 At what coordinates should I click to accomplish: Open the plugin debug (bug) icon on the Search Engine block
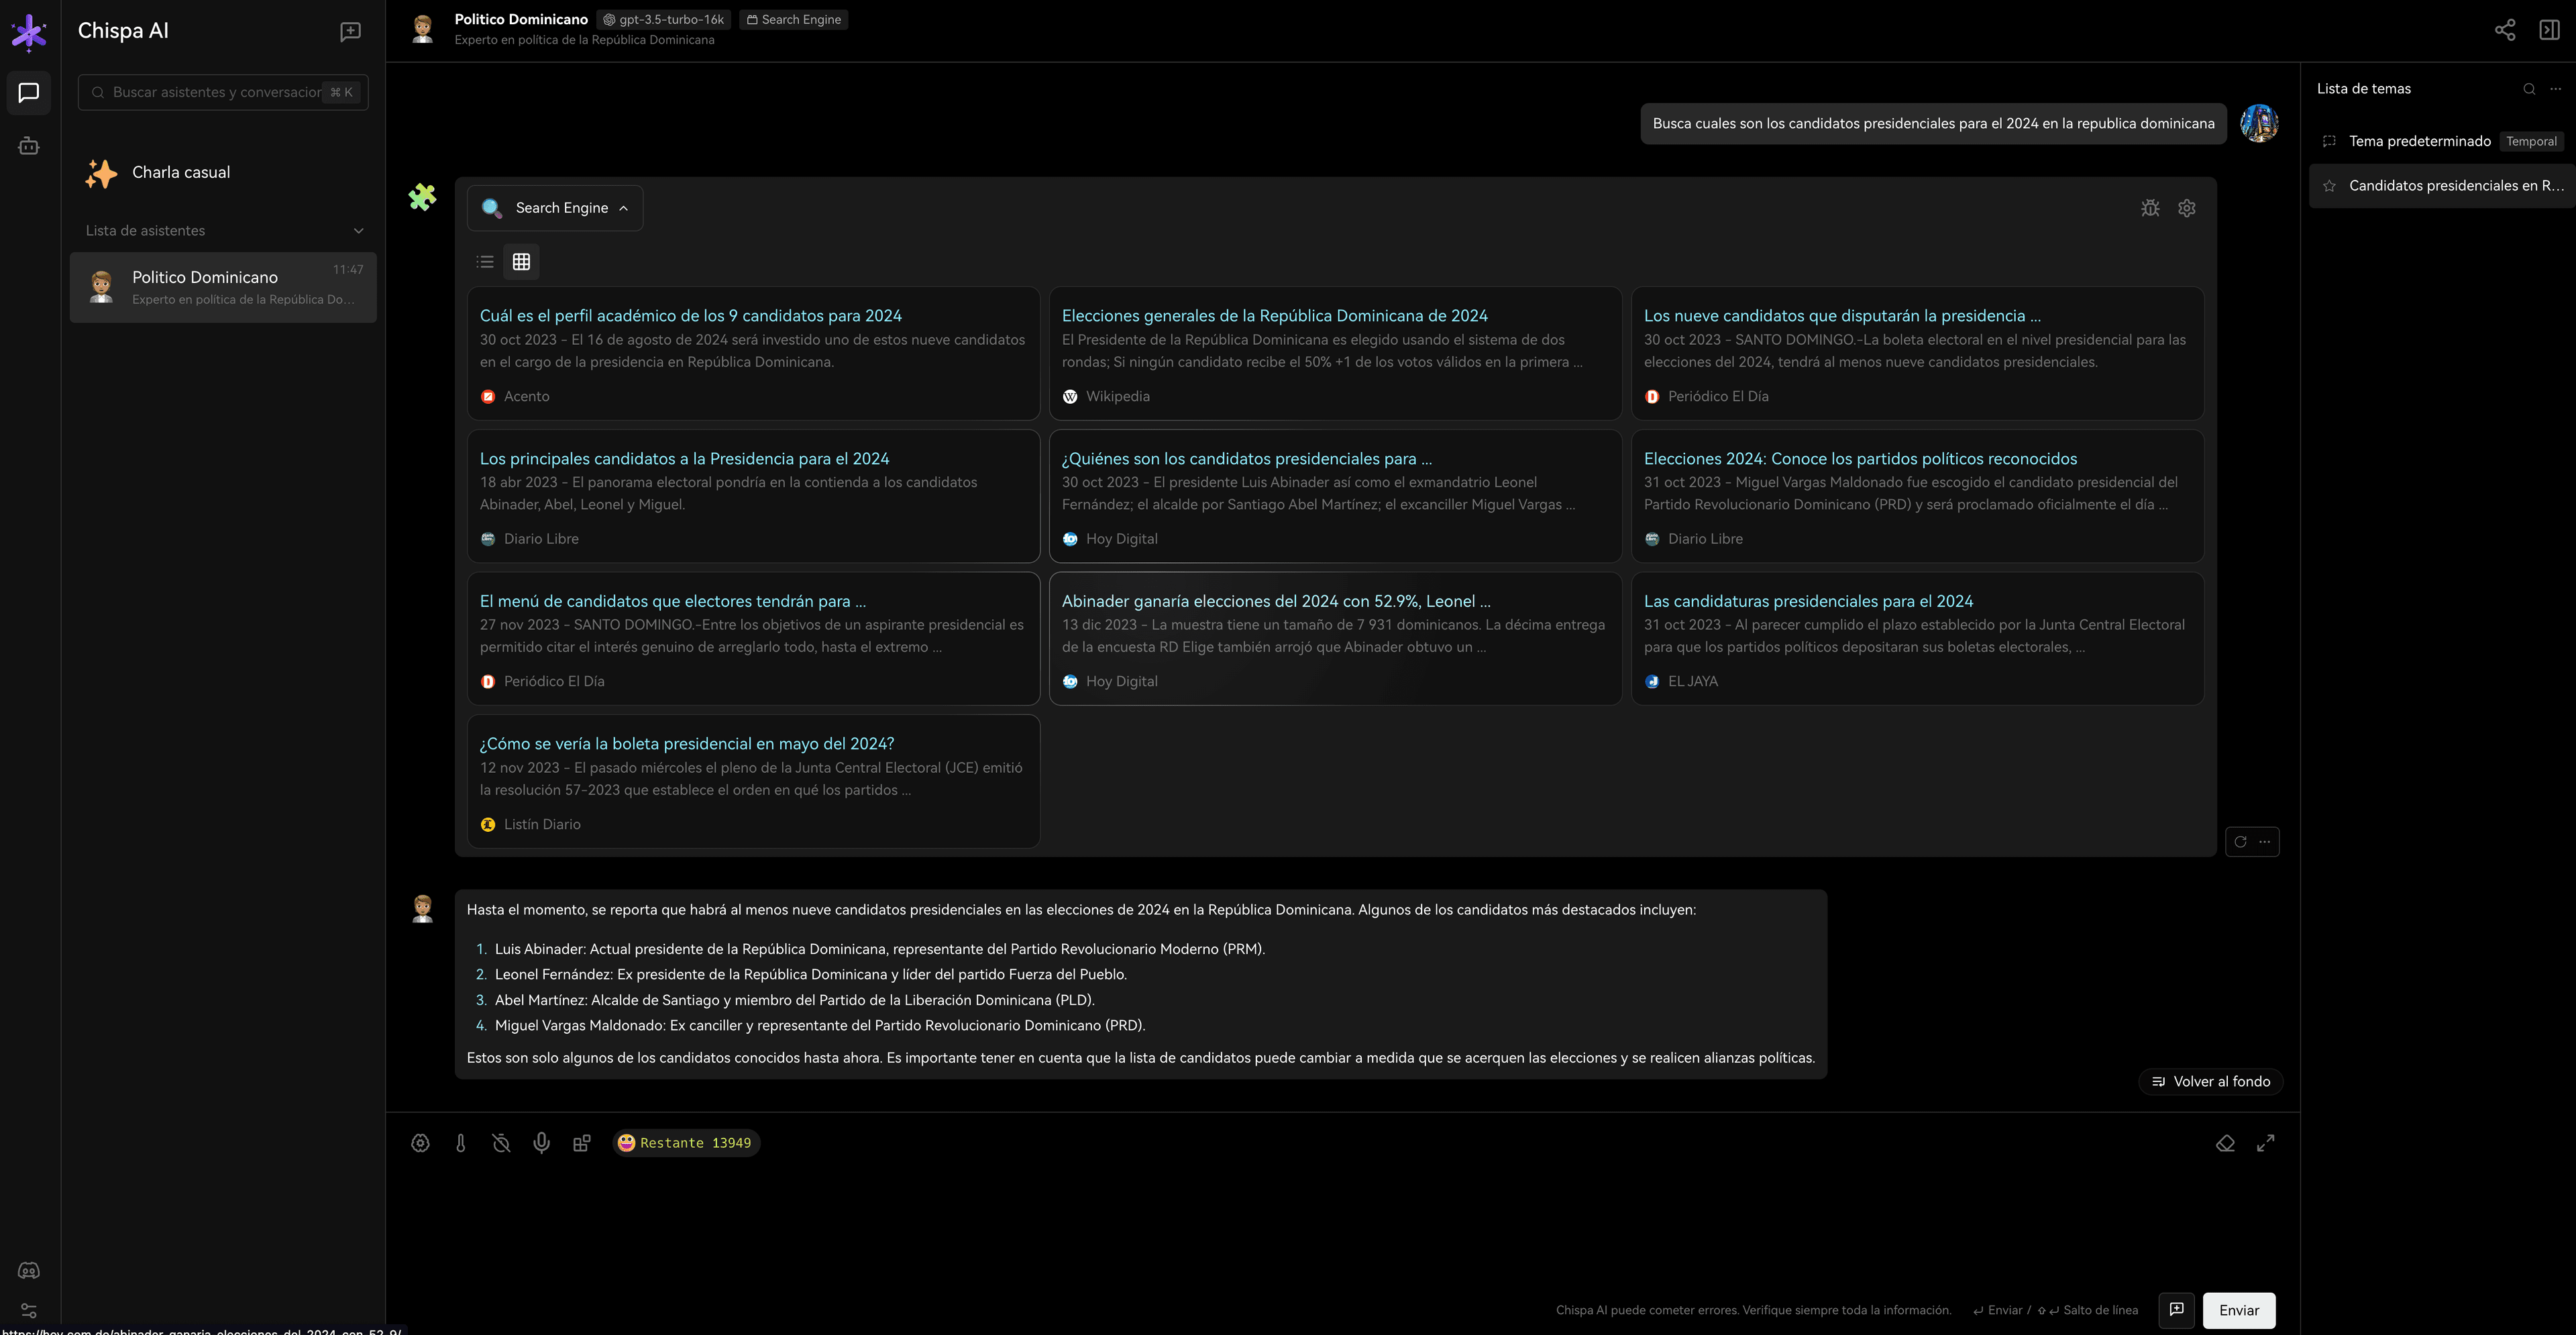click(x=2150, y=207)
